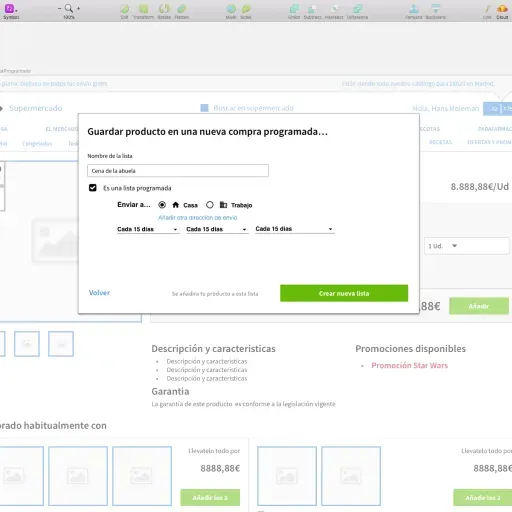Click 'Hola, Hans Moleman' greeting text
The image size is (512, 512).
[x=446, y=108]
